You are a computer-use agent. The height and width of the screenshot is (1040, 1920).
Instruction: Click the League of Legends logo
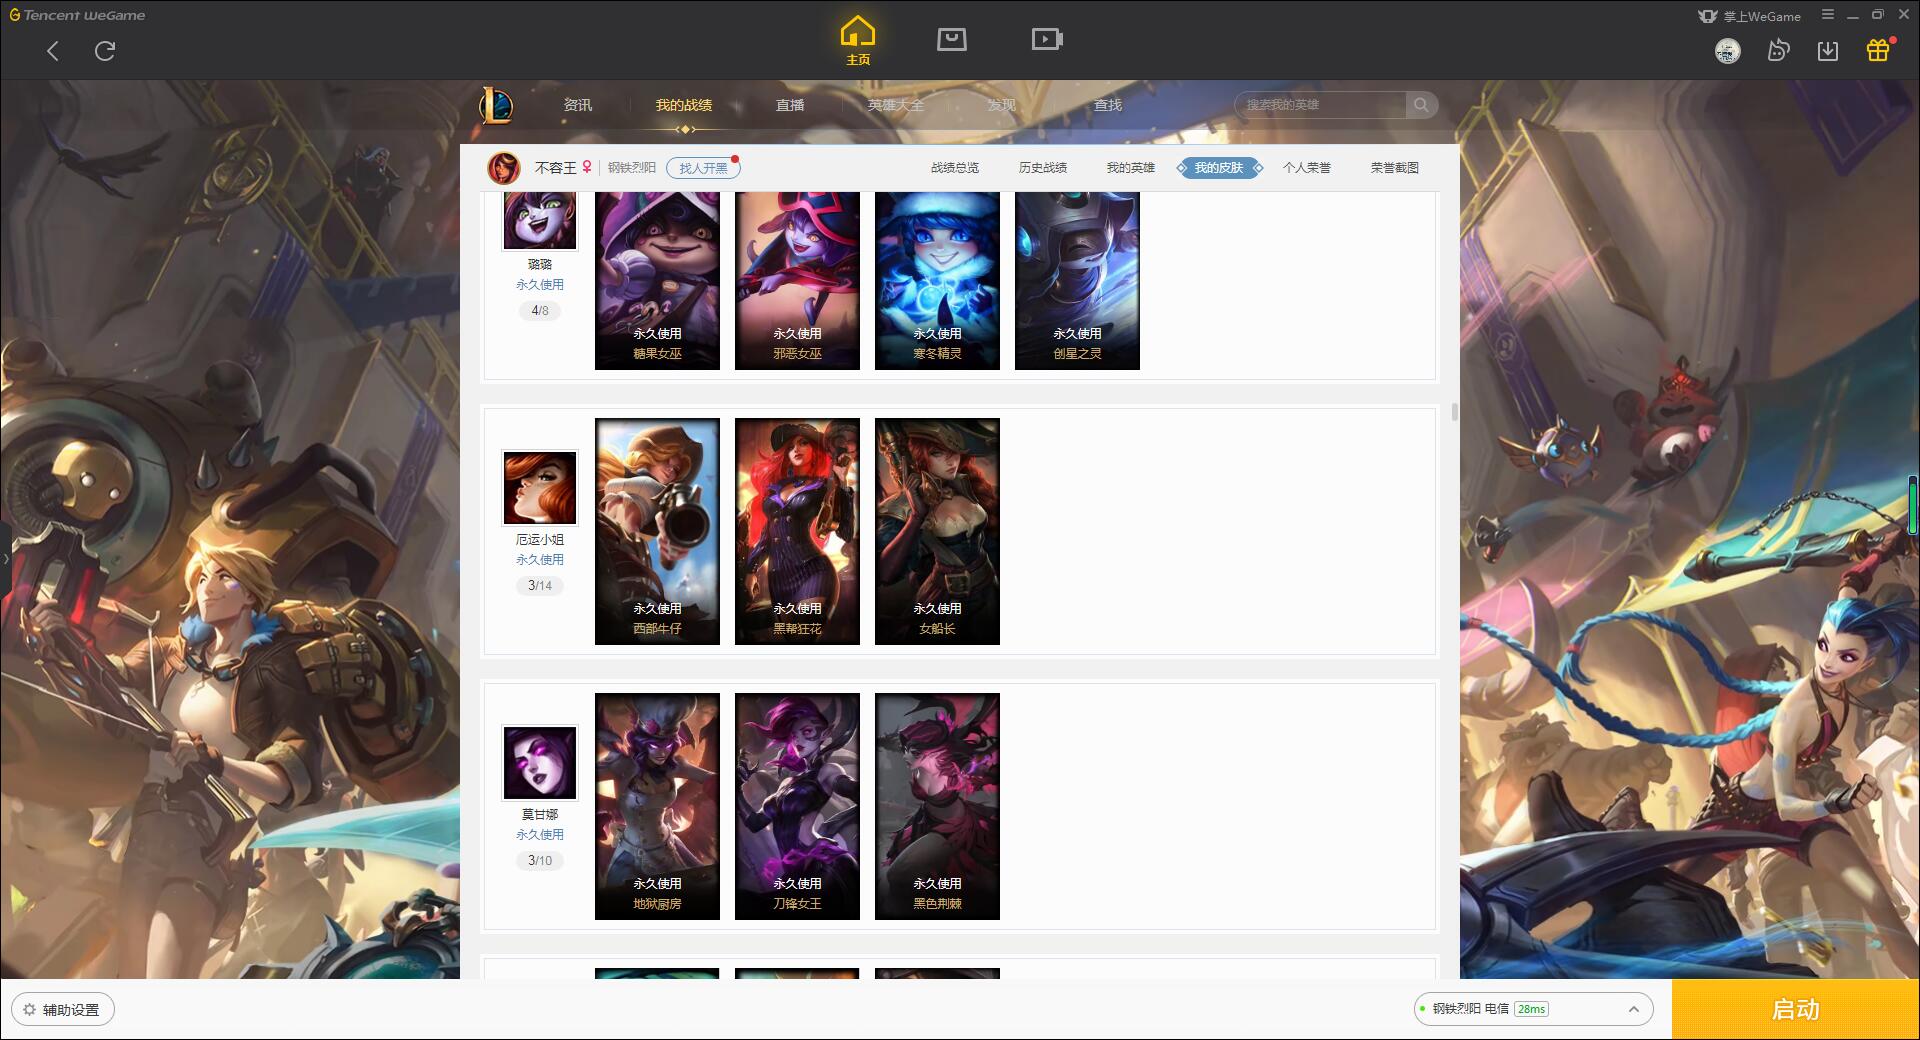coord(496,105)
